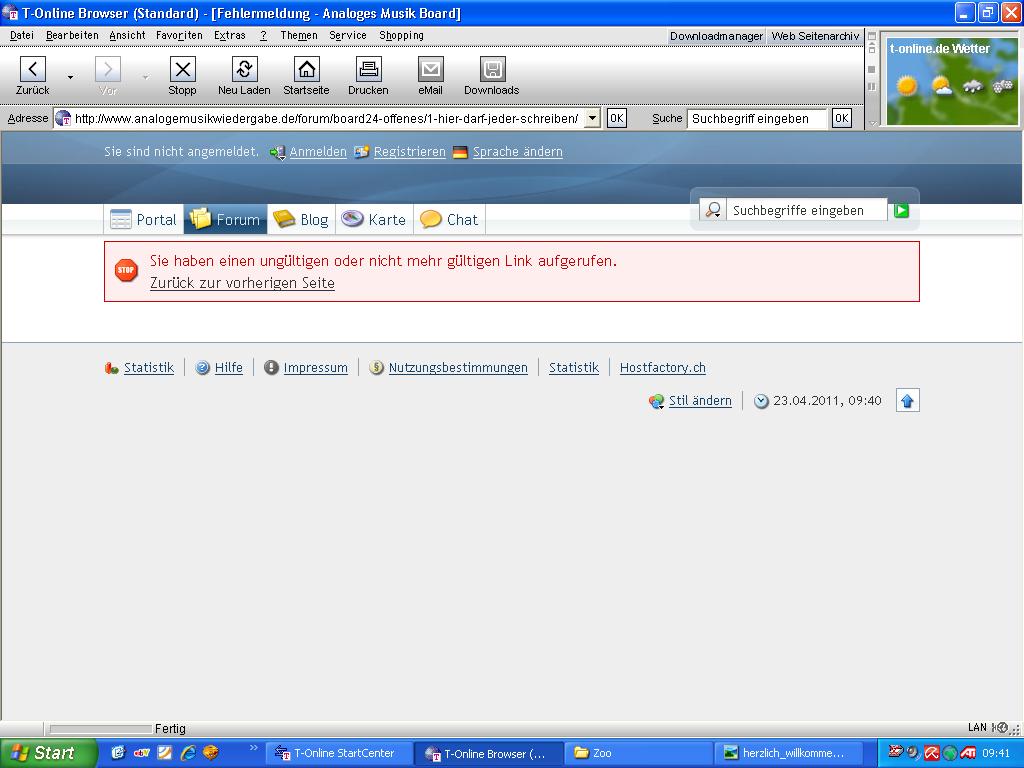
Task: Open the t-online.de Wetter widget
Action: pyautogui.click(x=952, y=81)
